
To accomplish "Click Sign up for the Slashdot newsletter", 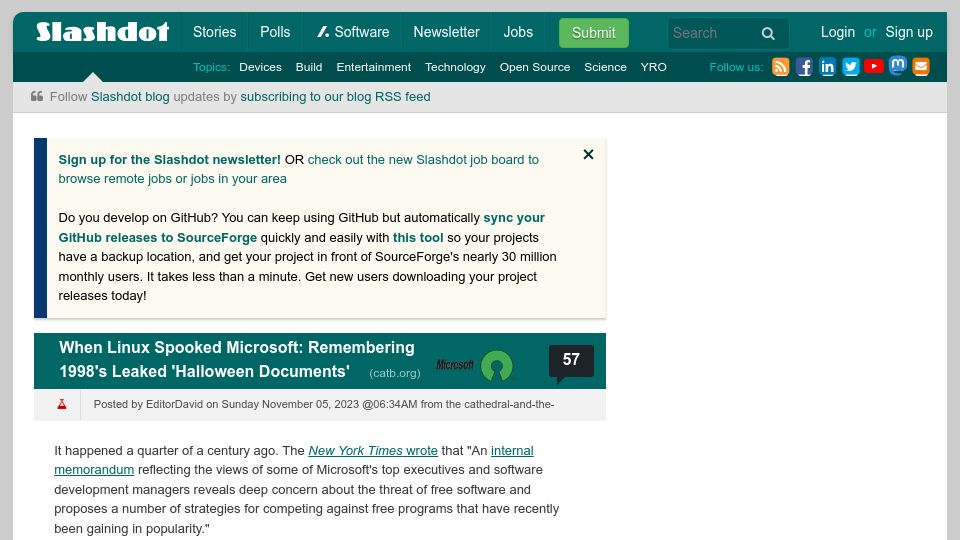I will pos(170,160).
